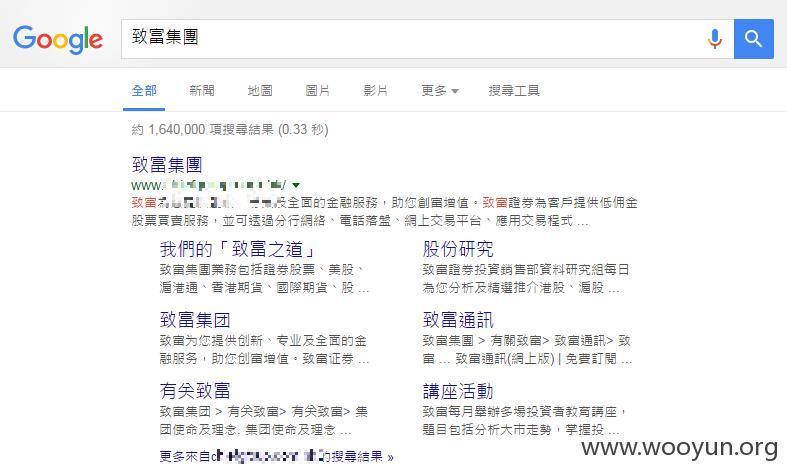Click the blurred www result URL
The image size is (787, 476).
tap(209, 185)
